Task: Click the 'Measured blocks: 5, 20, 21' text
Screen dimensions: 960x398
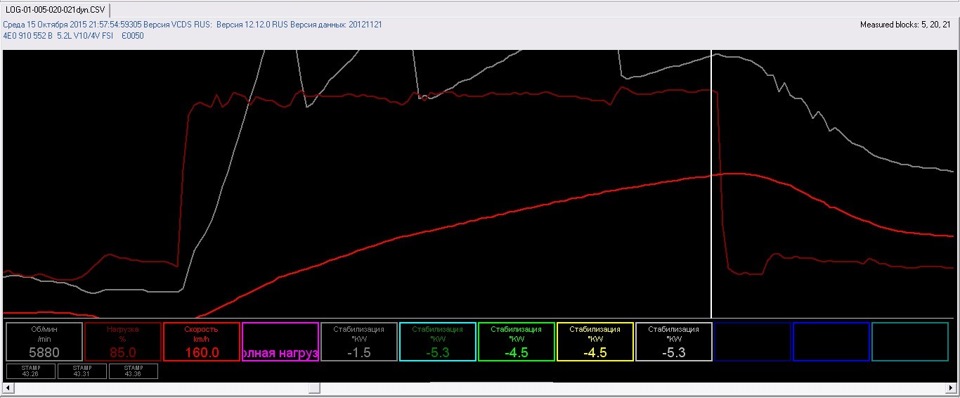Action: [906, 25]
